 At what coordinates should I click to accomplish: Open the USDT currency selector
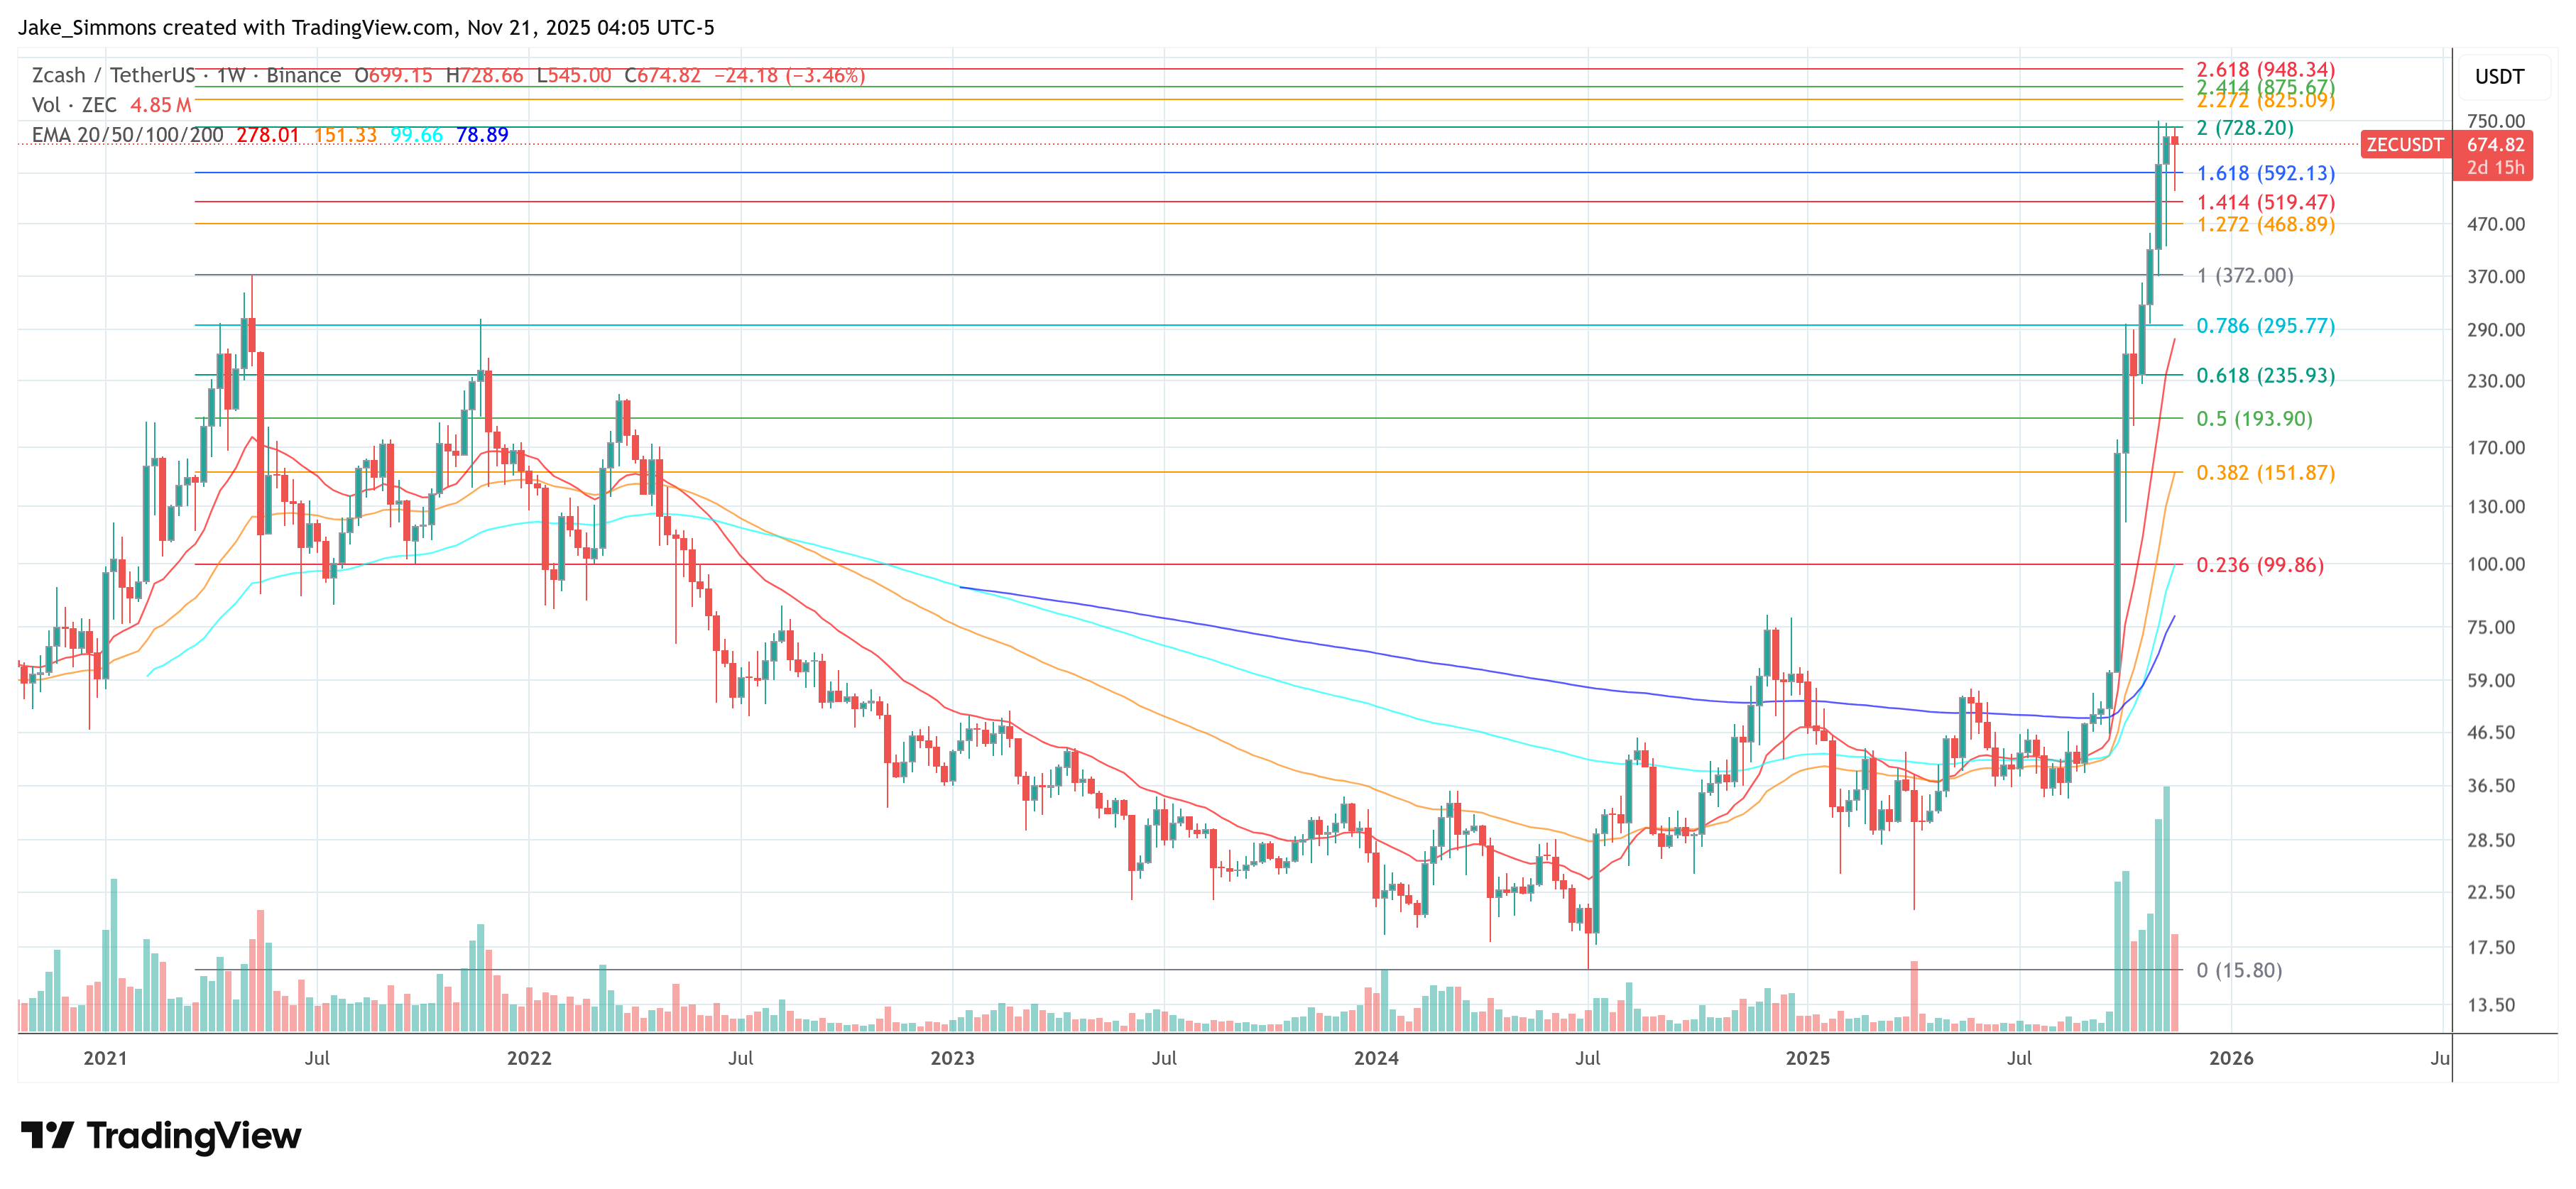(x=2499, y=77)
